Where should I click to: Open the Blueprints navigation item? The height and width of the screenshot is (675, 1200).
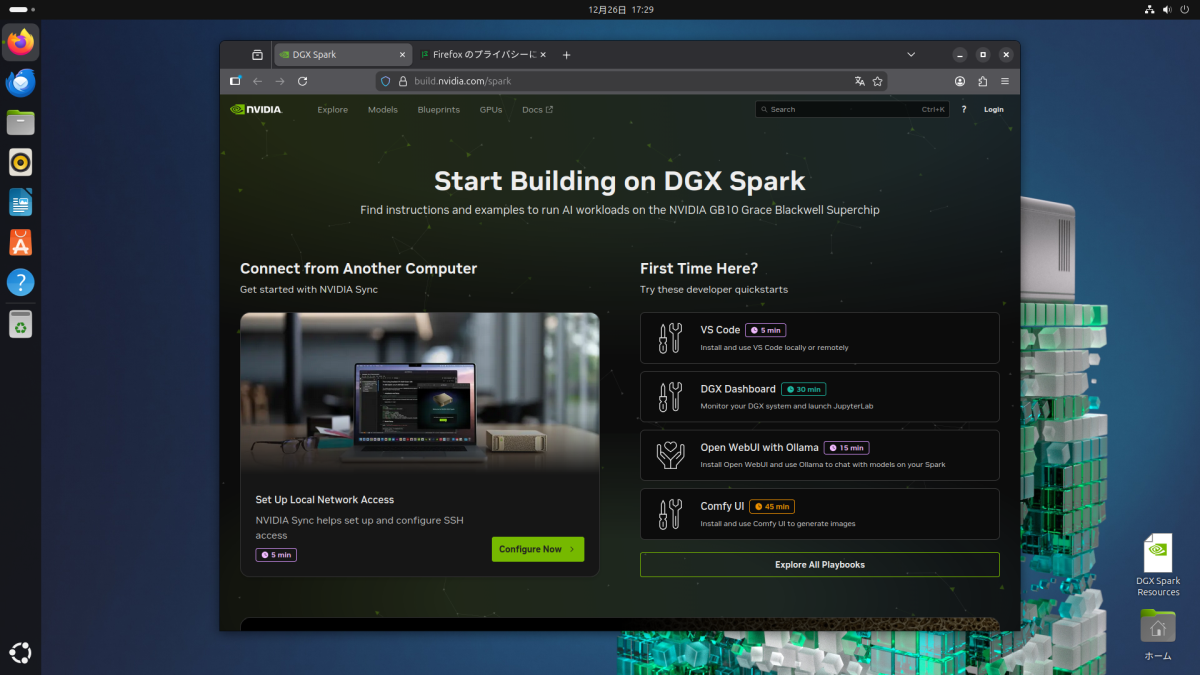click(x=438, y=110)
